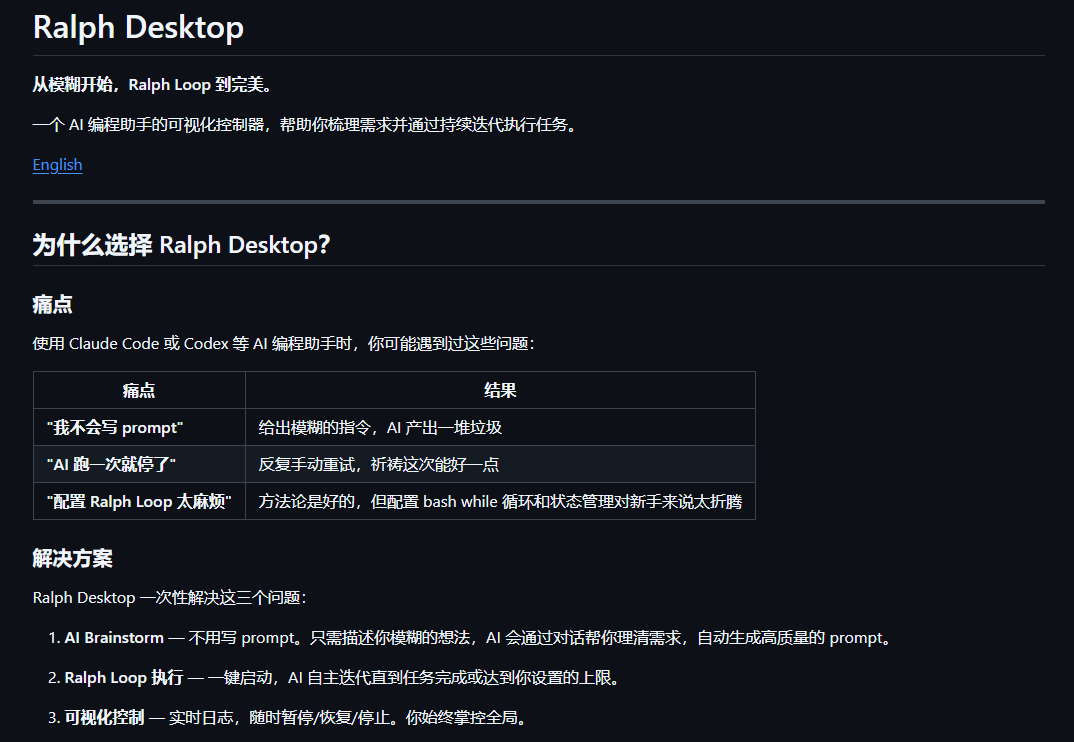This screenshot has height=742, width=1074.
Task: Click the English language link
Action: [x=57, y=165]
